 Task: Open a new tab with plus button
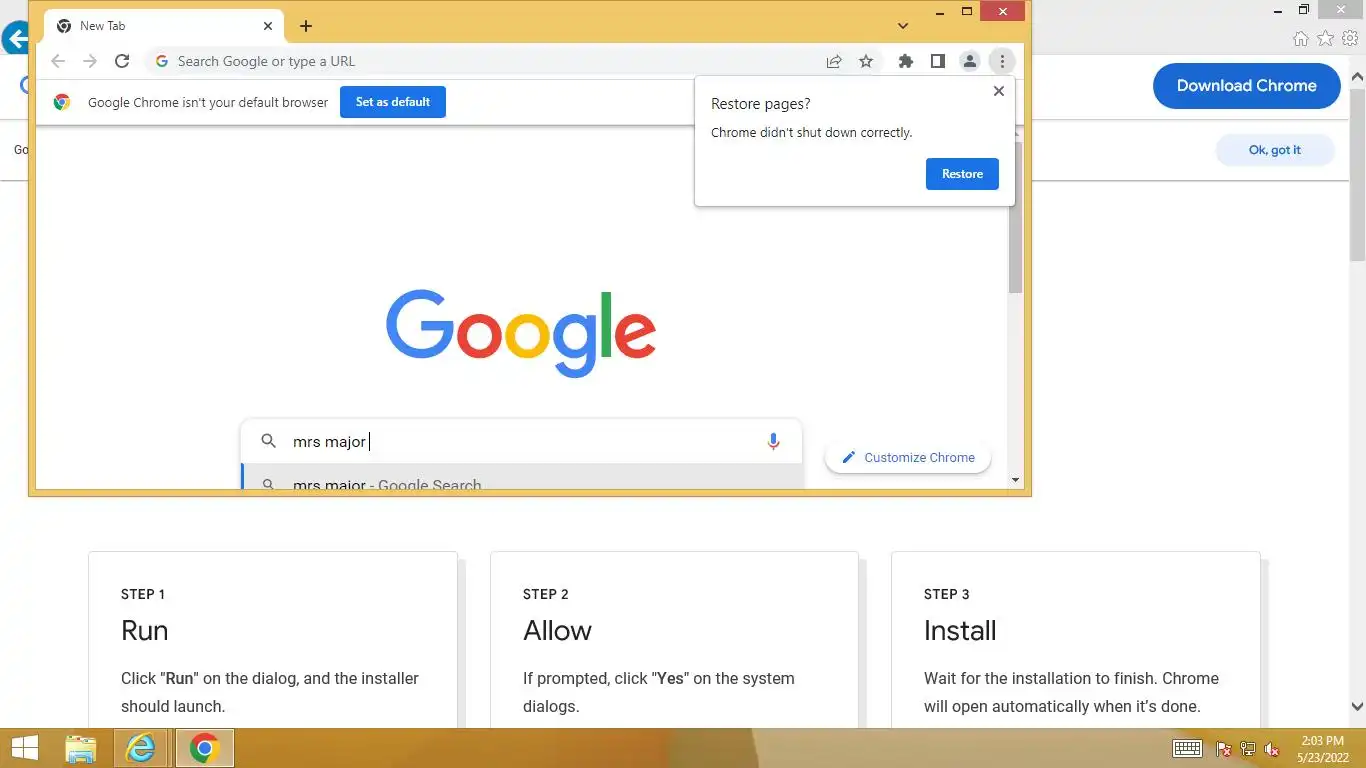306,26
